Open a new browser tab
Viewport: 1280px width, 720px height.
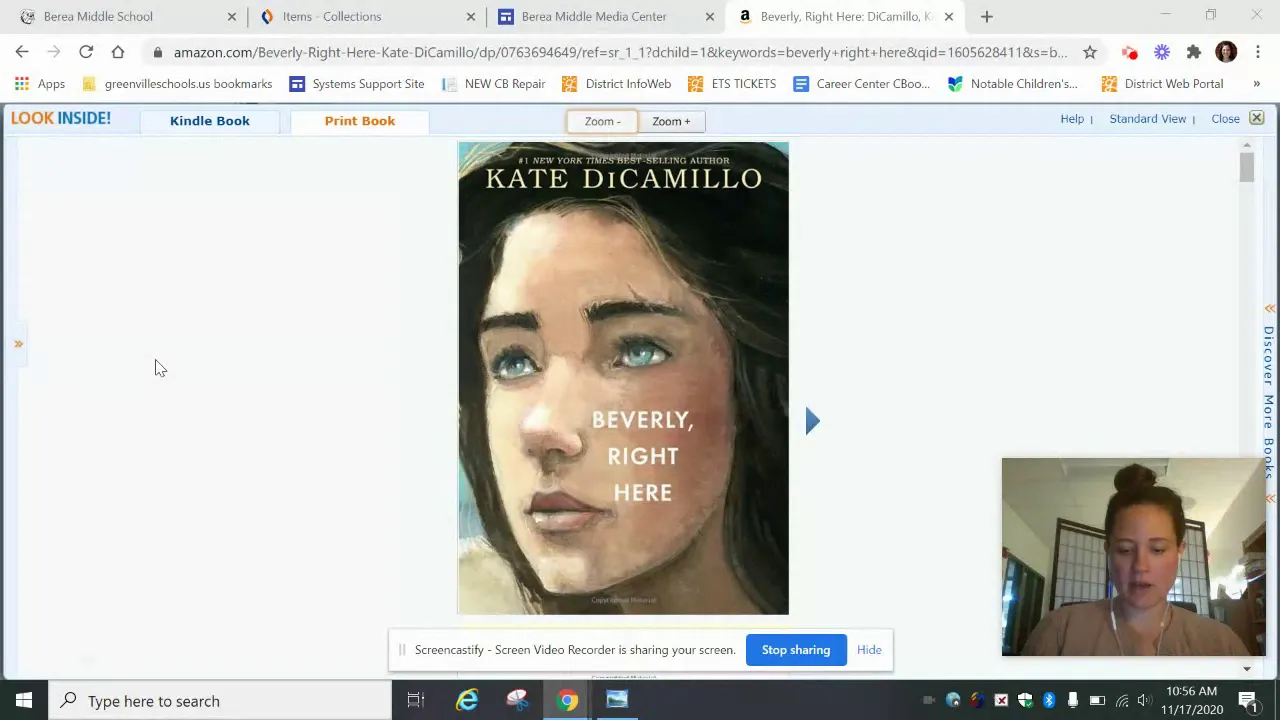pos(987,17)
